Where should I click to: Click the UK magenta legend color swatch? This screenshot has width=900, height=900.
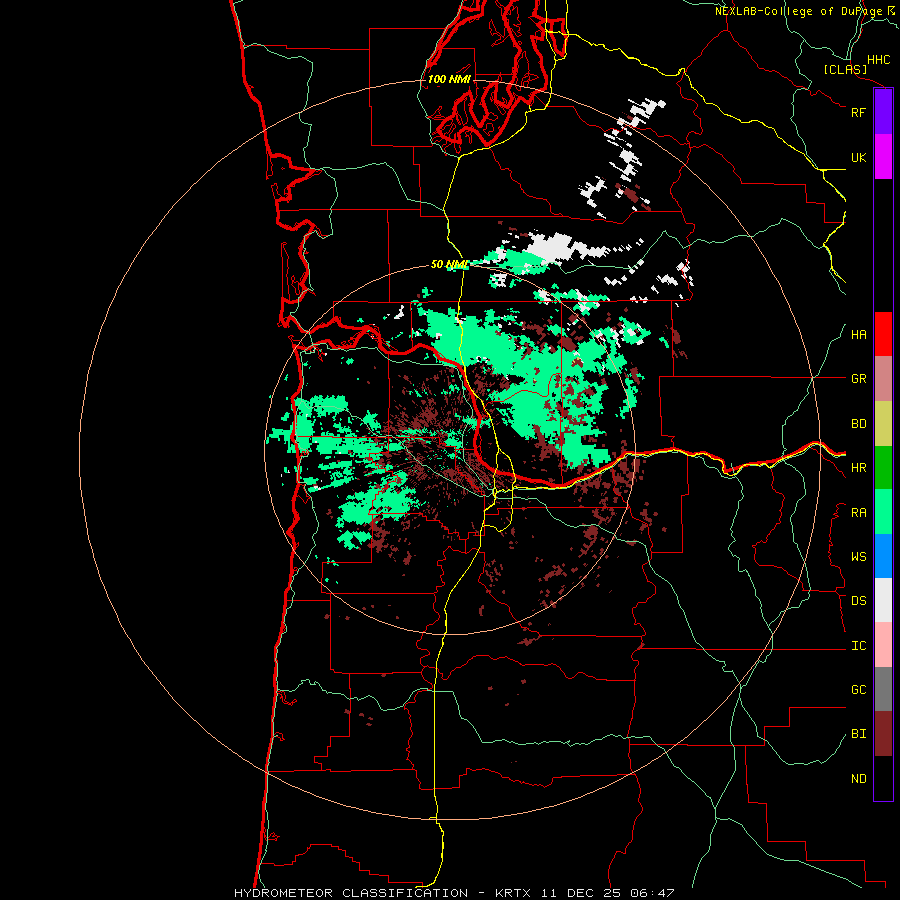pos(883,157)
